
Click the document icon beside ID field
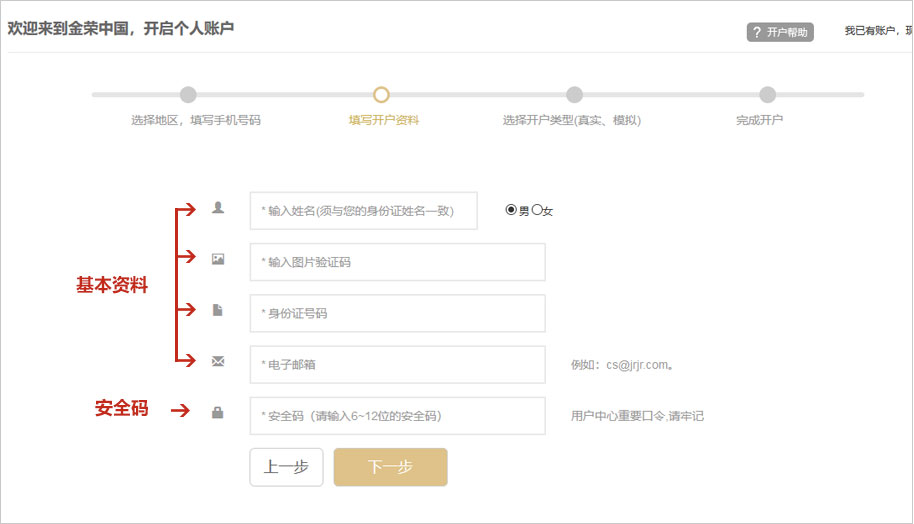tap(217, 310)
